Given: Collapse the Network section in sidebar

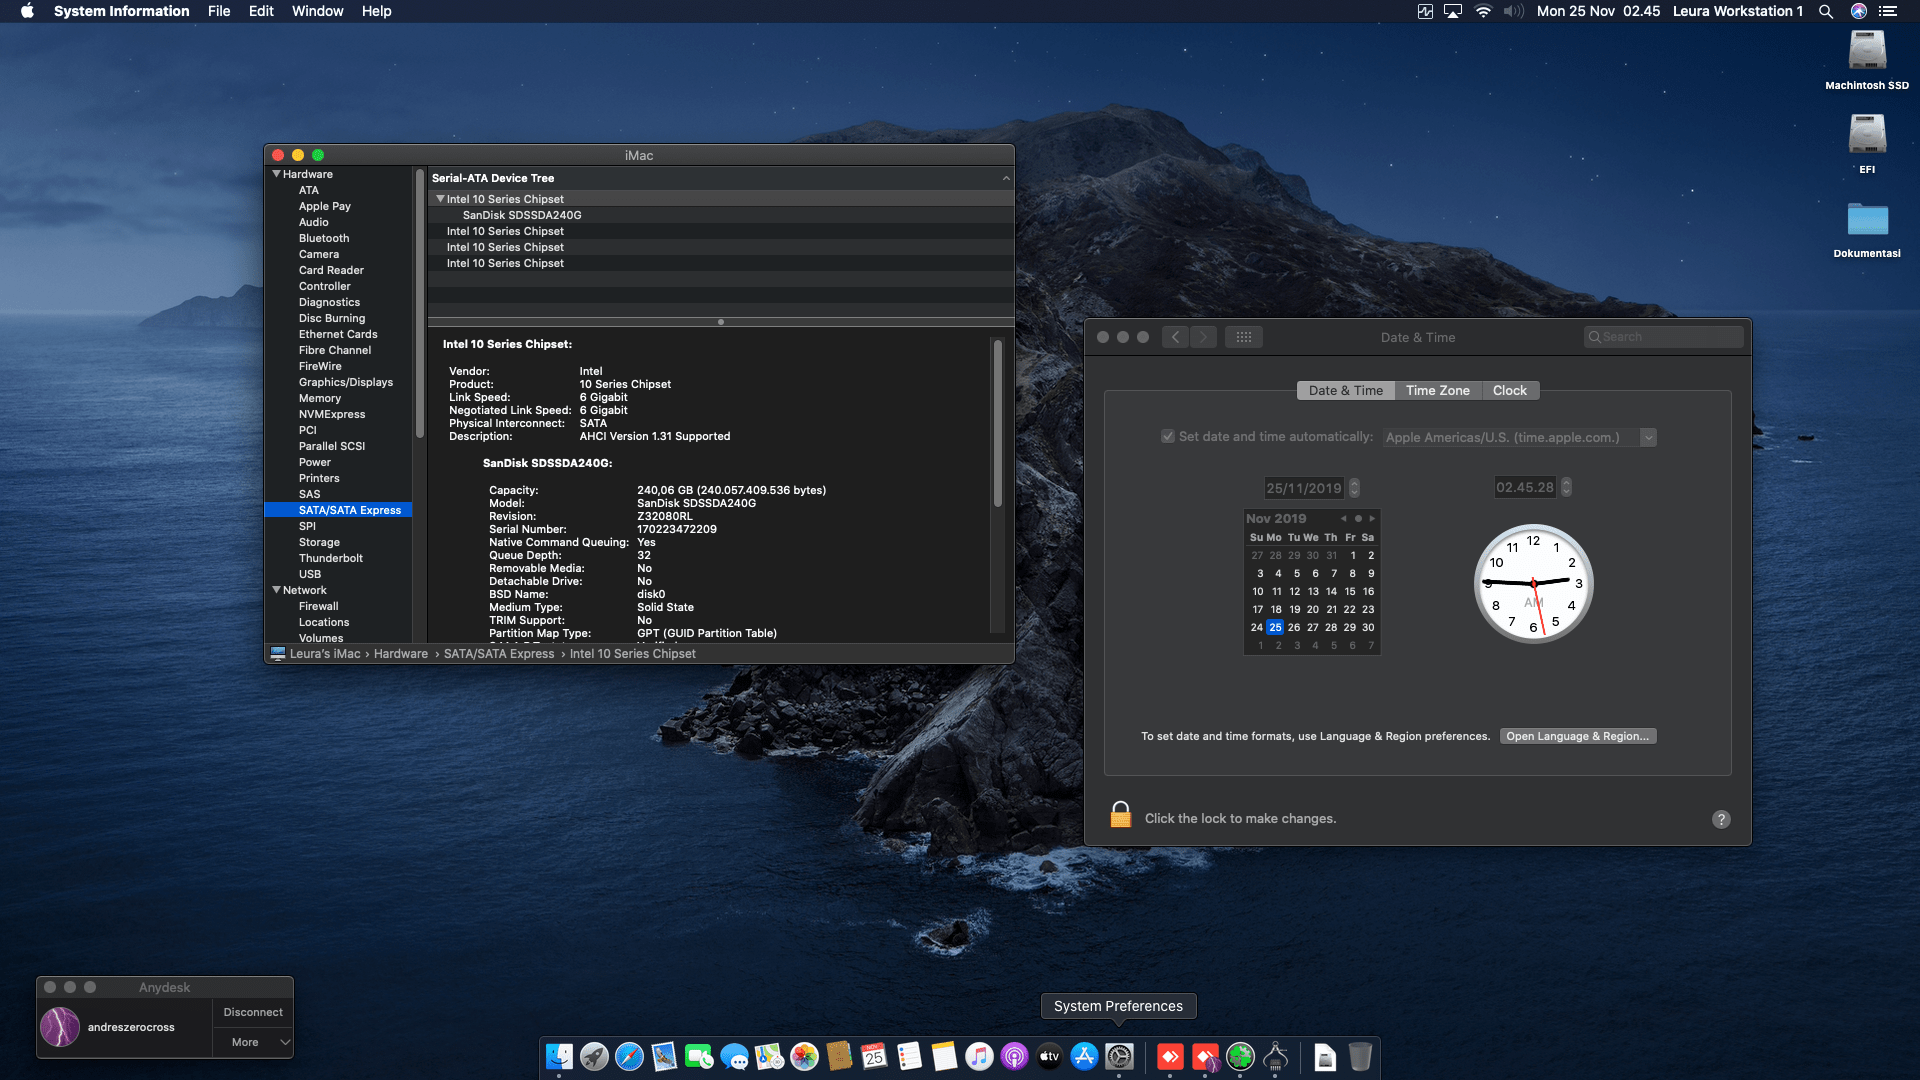Looking at the screenshot, I should pos(277,590).
